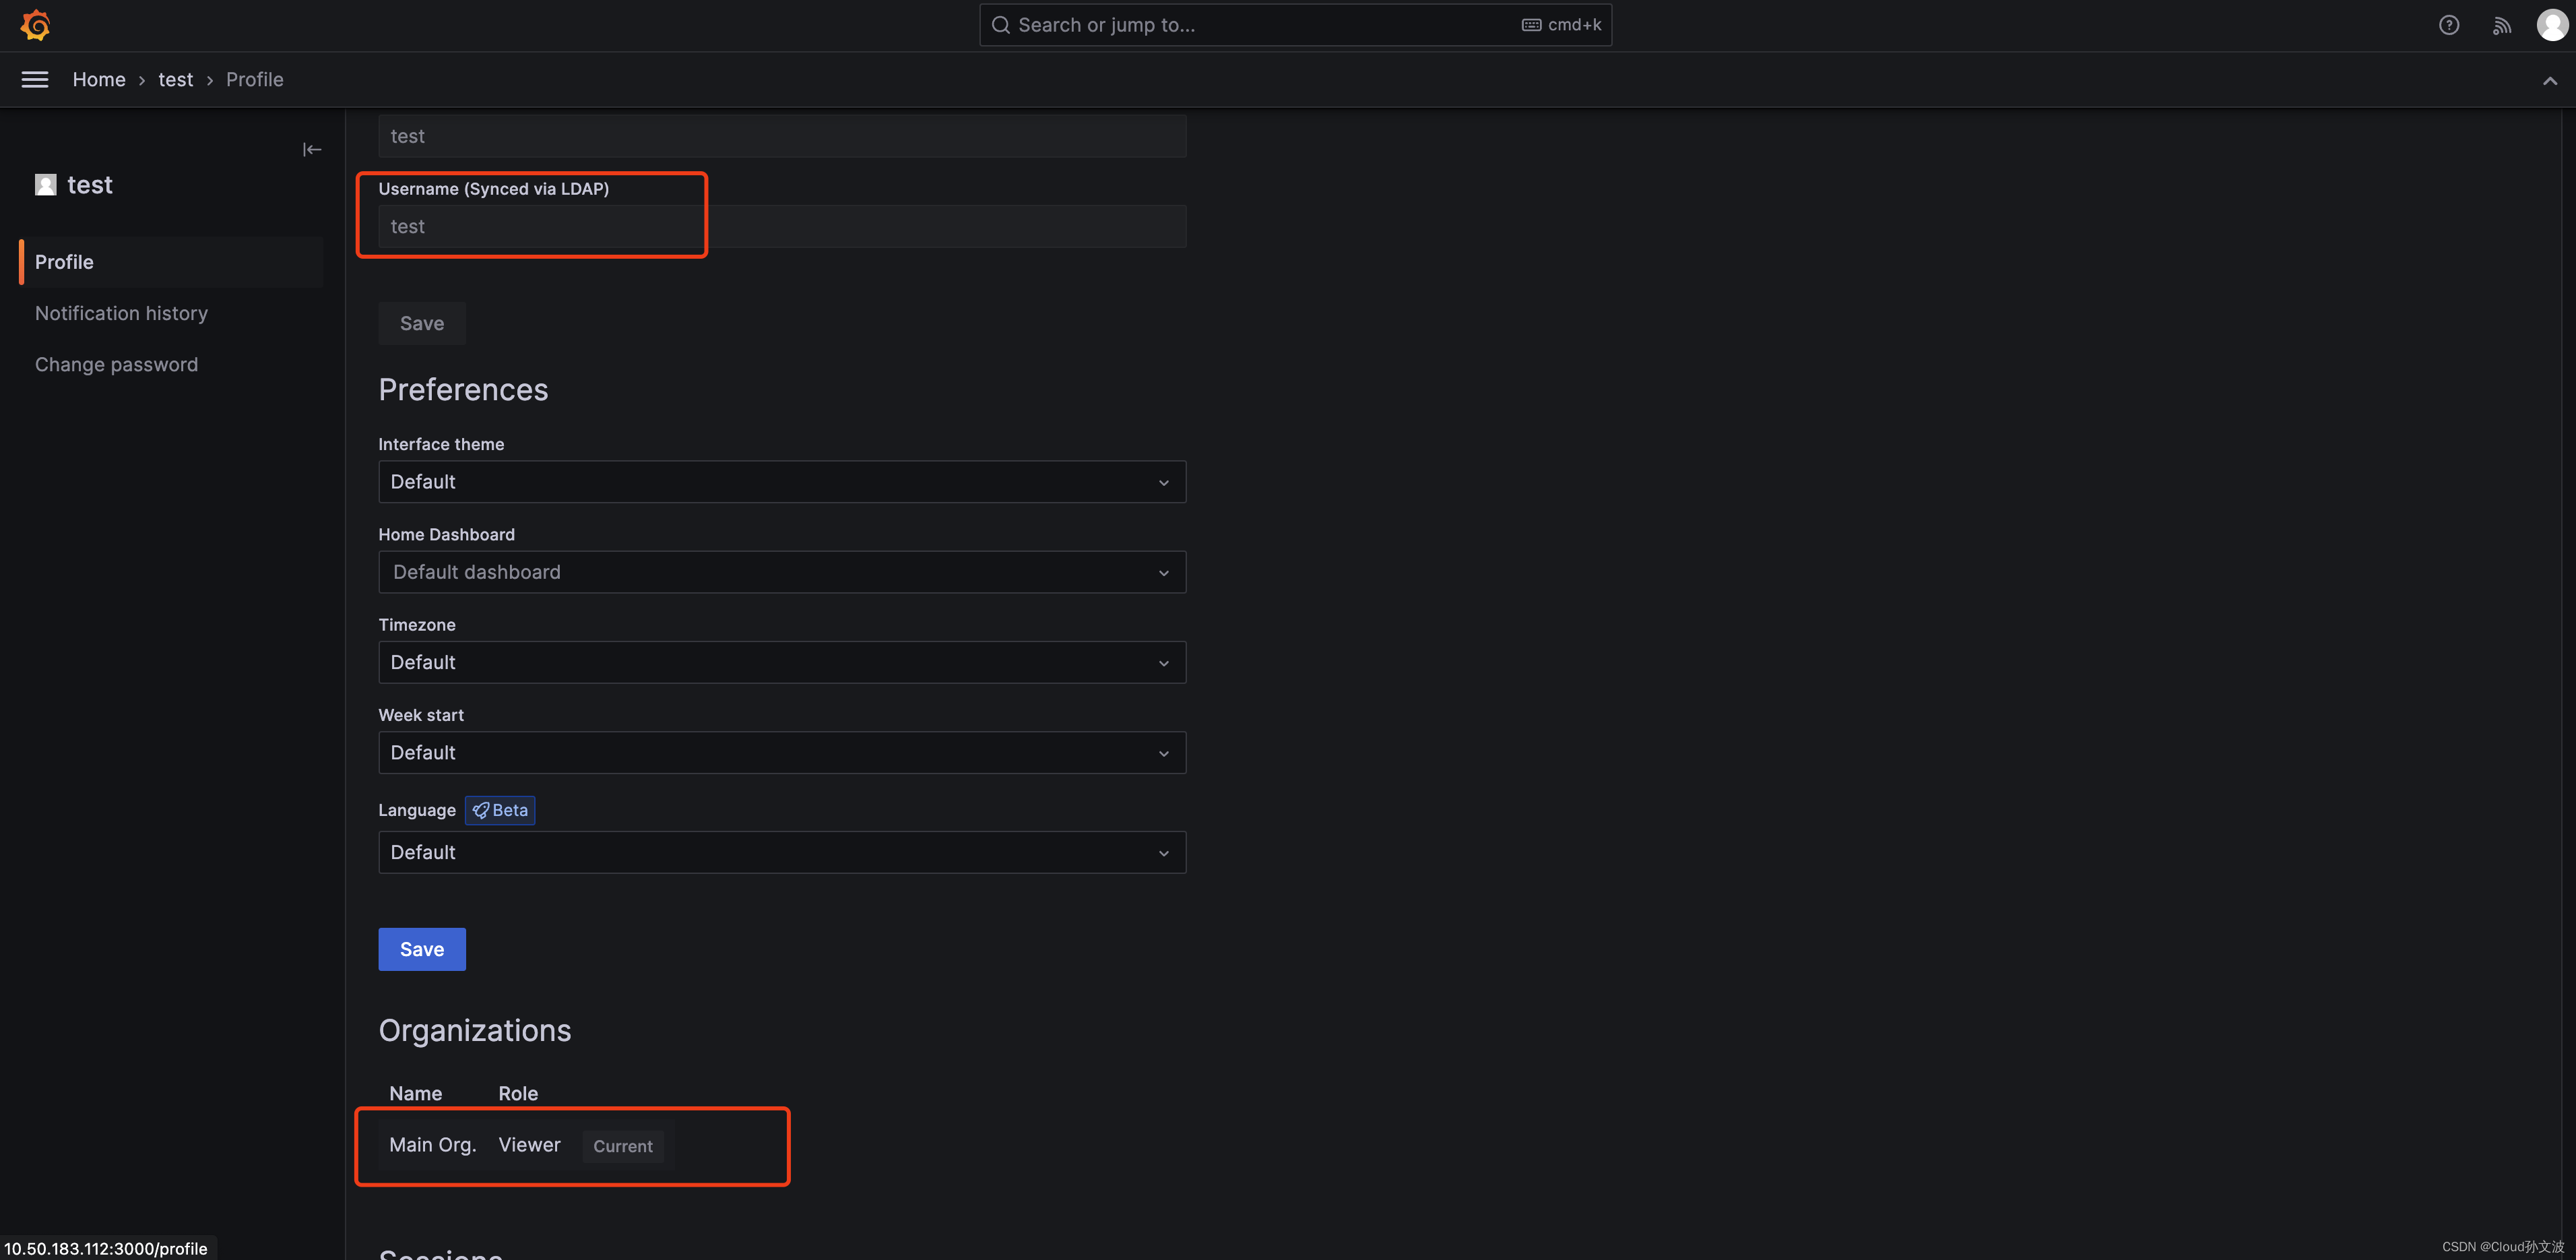The height and width of the screenshot is (1260, 2576).
Task: Click the Change password link
Action: click(x=117, y=365)
